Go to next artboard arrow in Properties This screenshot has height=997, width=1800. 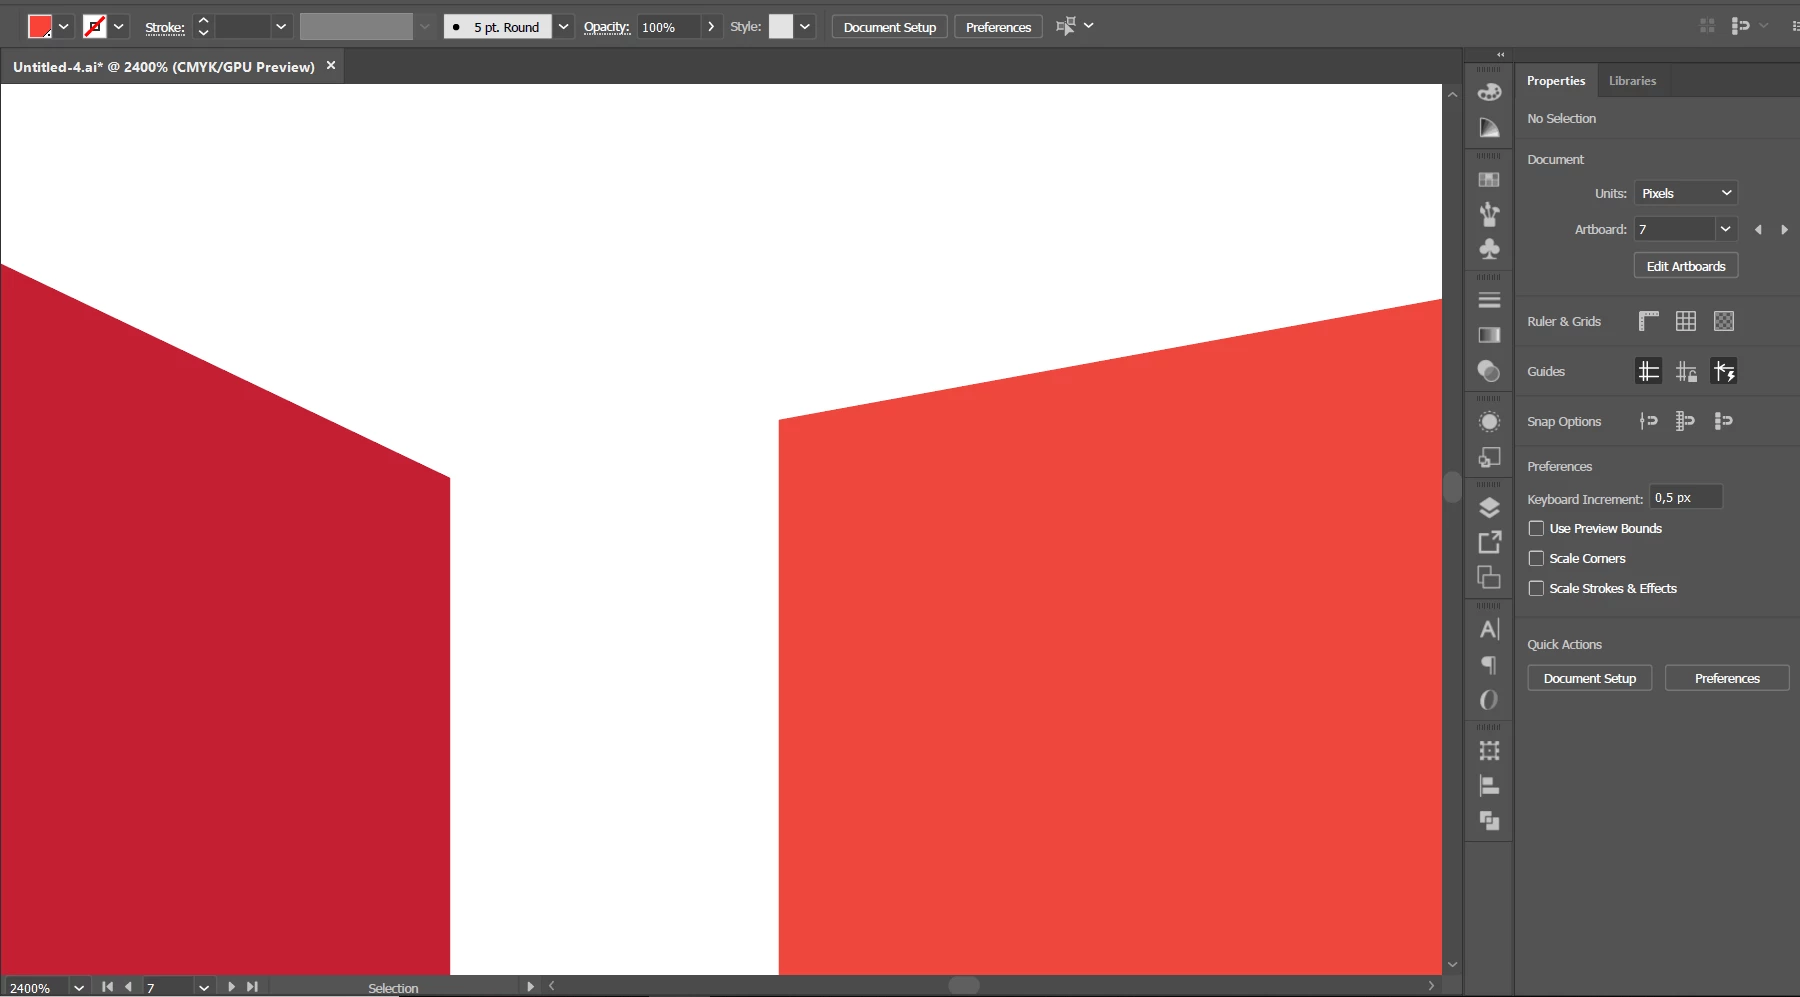(x=1784, y=230)
